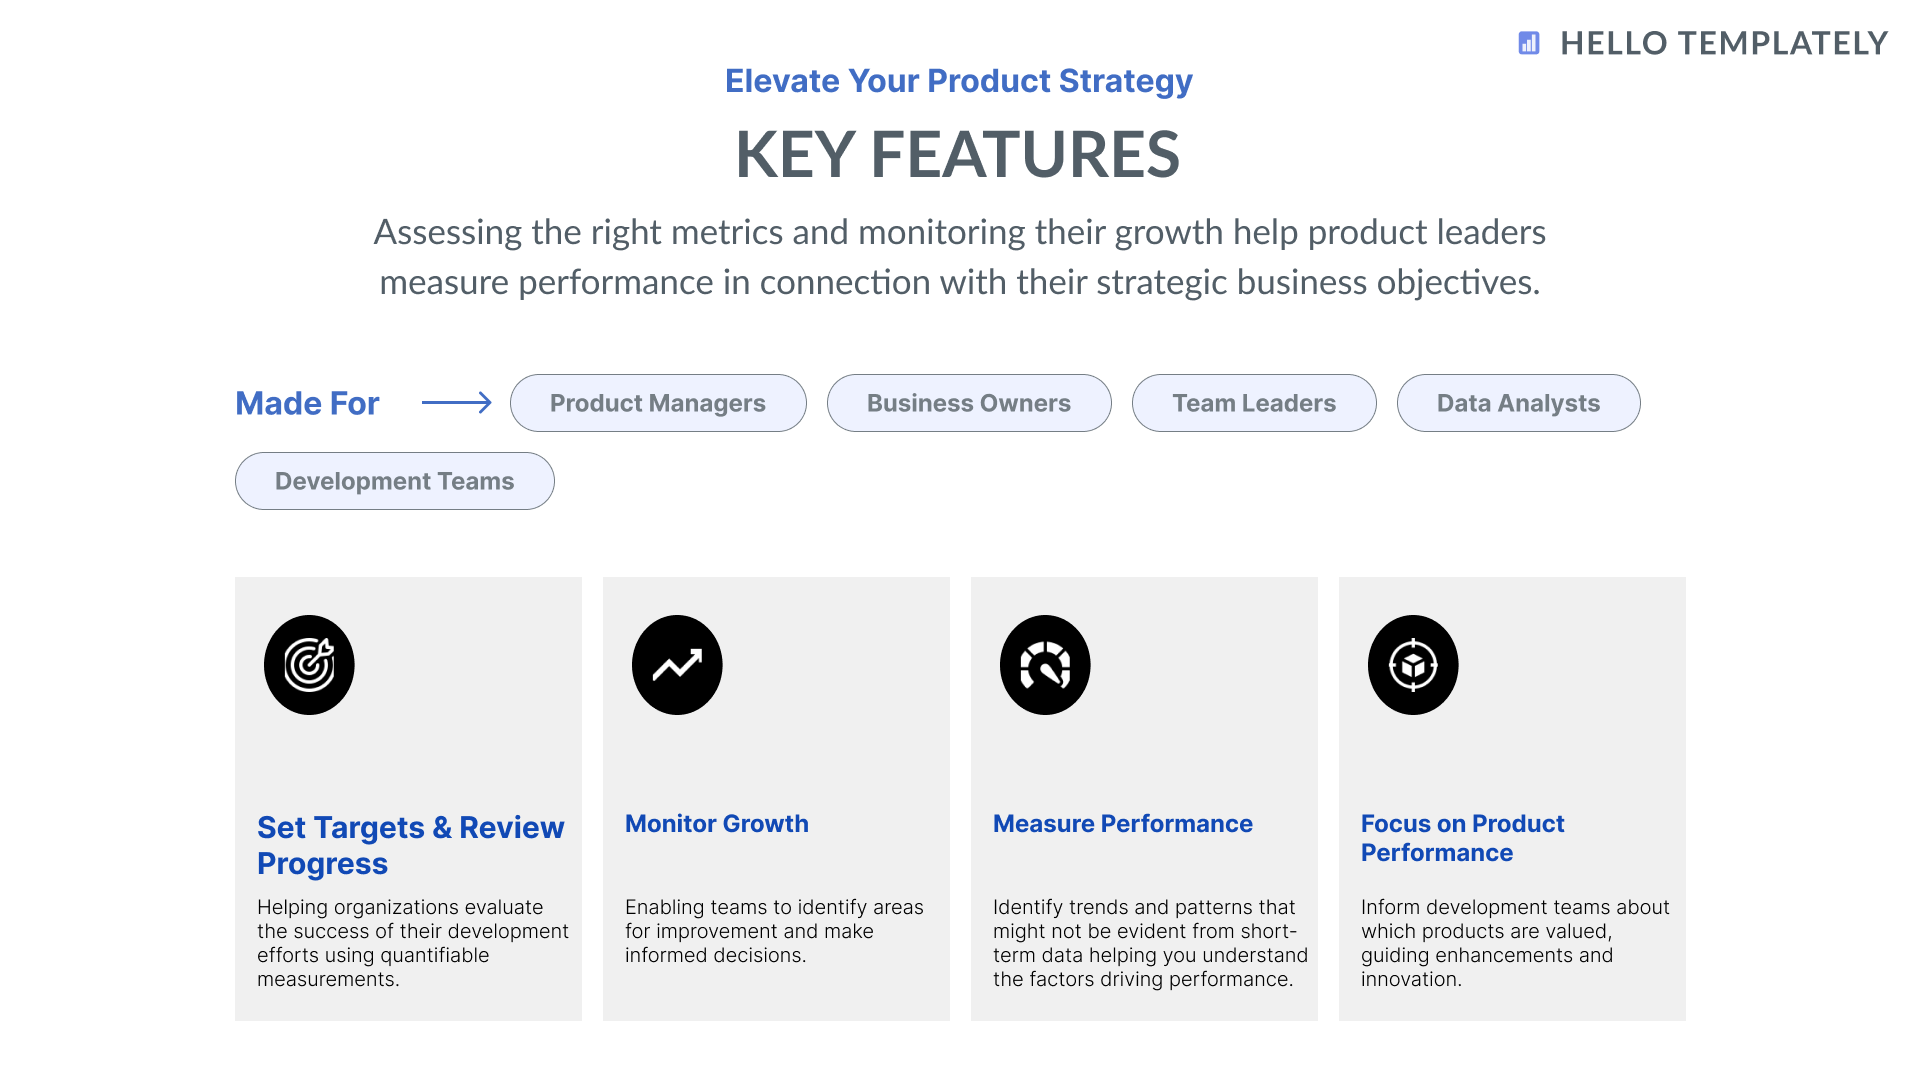Click the speedometer gauge icon

click(1045, 665)
